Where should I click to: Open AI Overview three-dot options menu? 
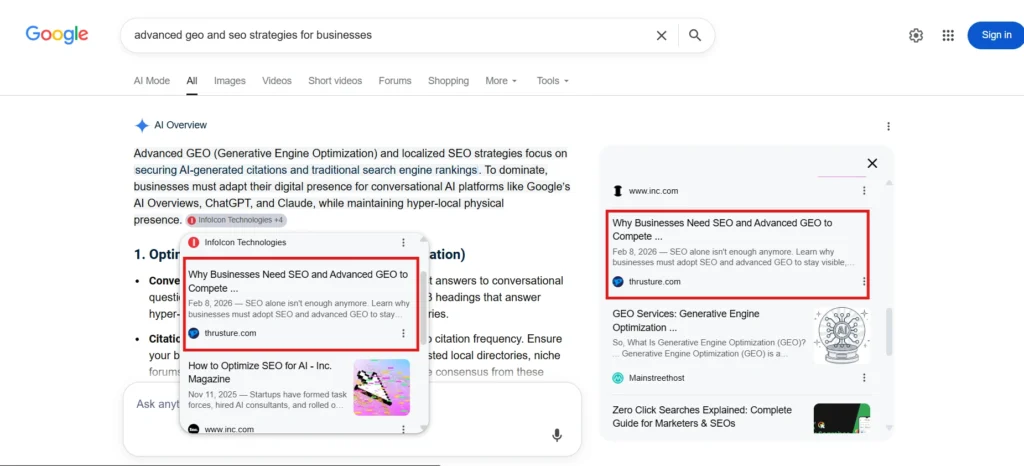[x=888, y=127]
